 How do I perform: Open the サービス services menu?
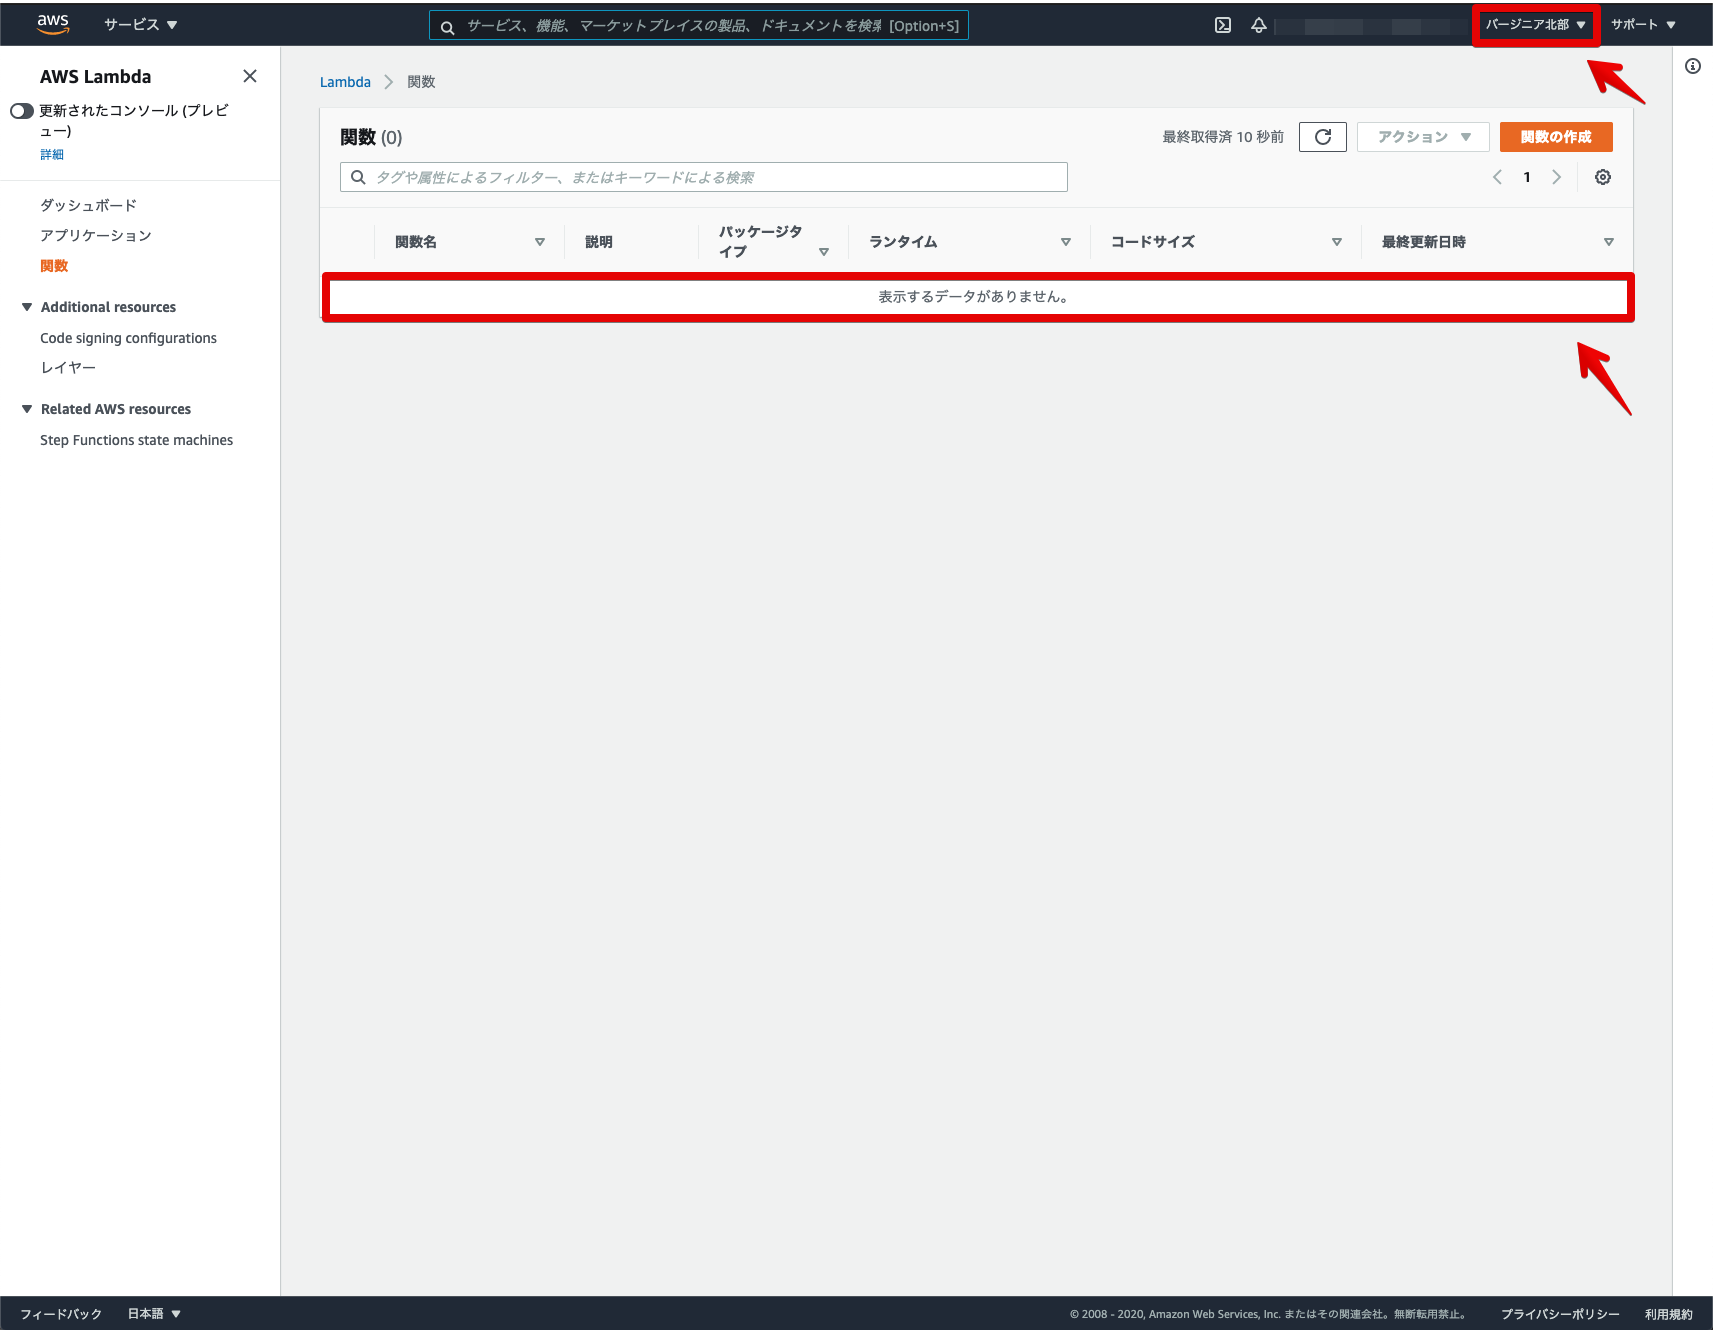141,24
